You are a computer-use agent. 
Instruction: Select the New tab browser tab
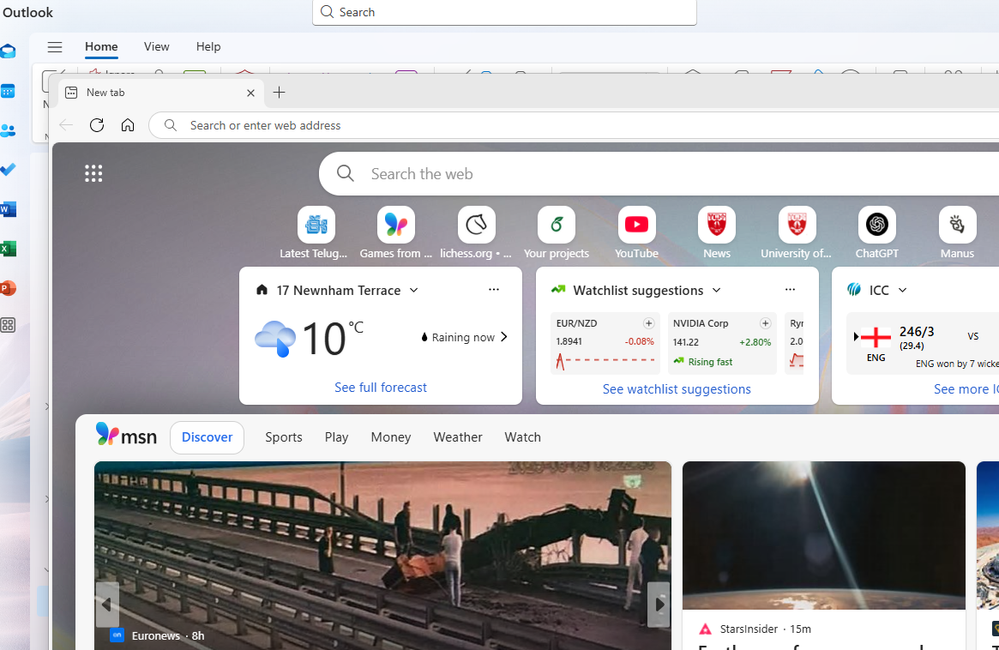pyautogui.click(x=160, y=92)
